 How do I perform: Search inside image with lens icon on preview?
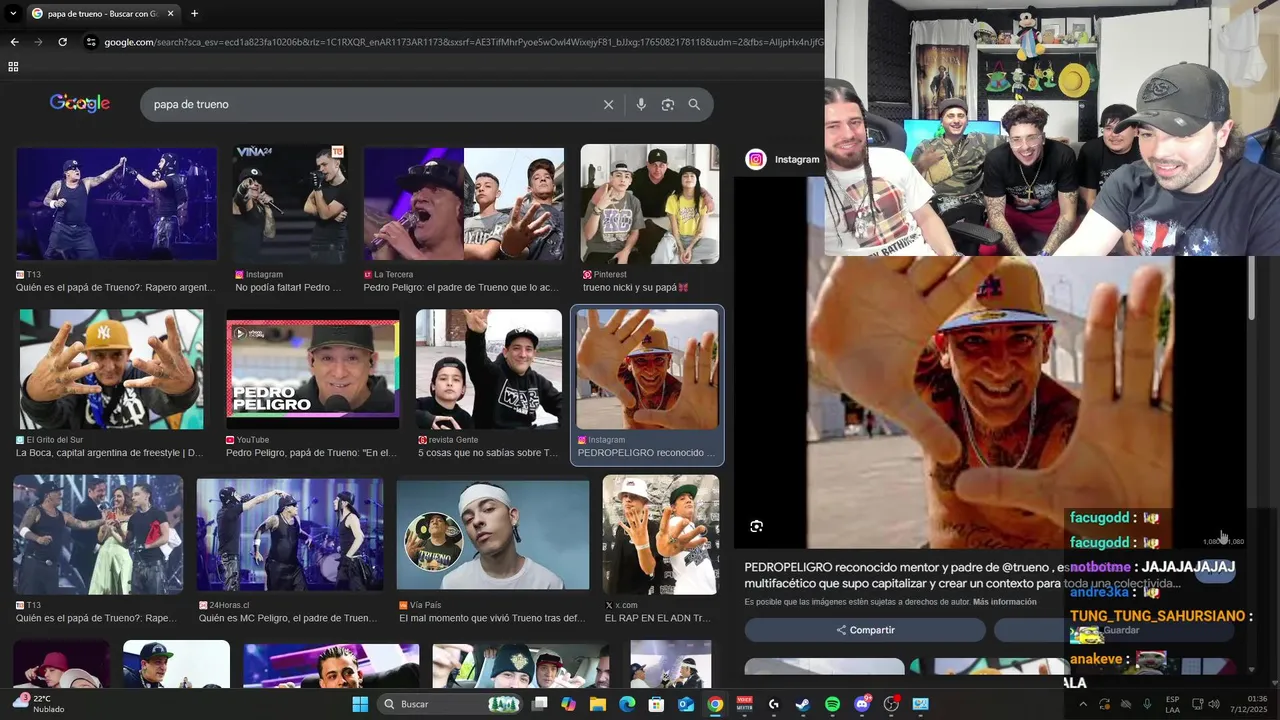(757, 526)
